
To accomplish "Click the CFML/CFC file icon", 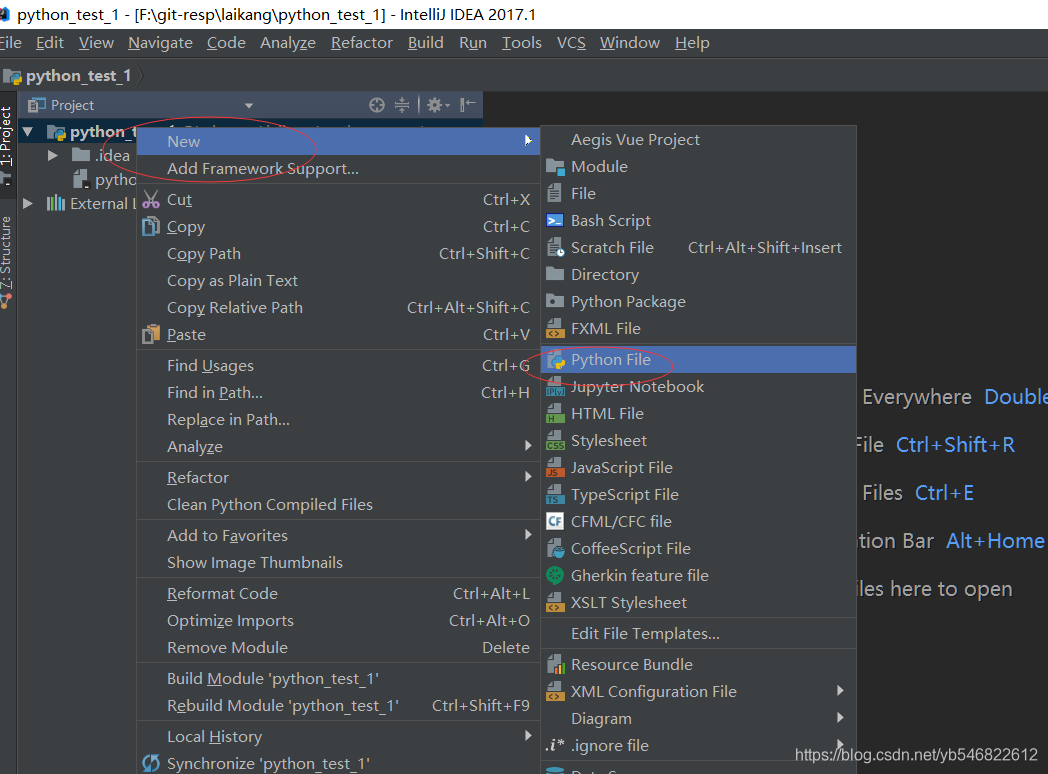I will click(x=555, y=521).
